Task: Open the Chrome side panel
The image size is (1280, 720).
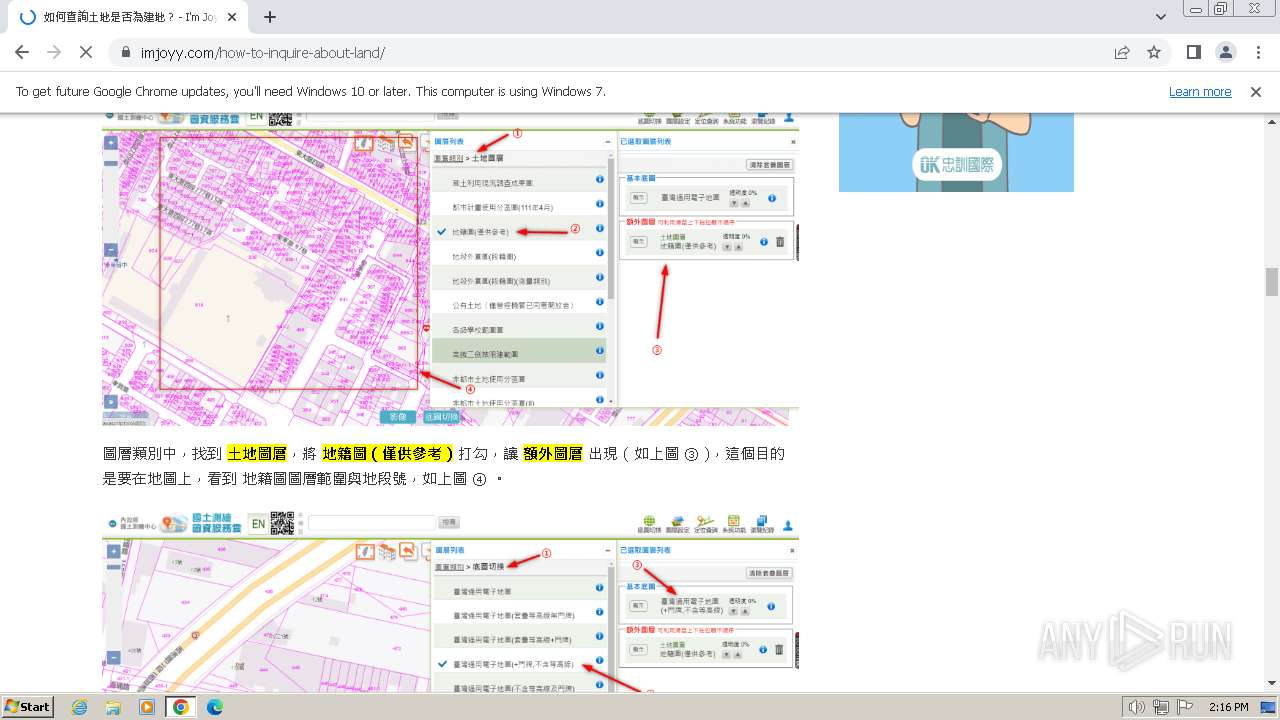Action: point(1194,52)
